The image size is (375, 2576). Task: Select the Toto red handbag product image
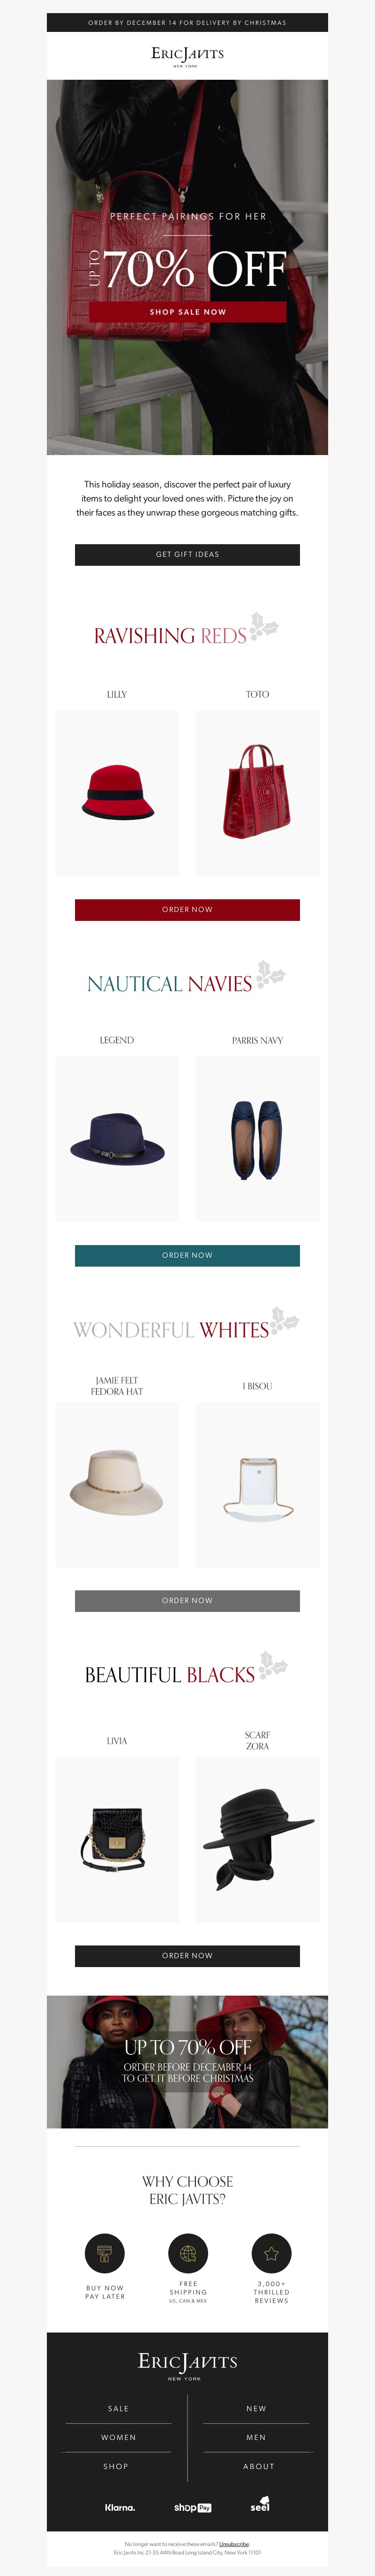(x=257, y=793)
